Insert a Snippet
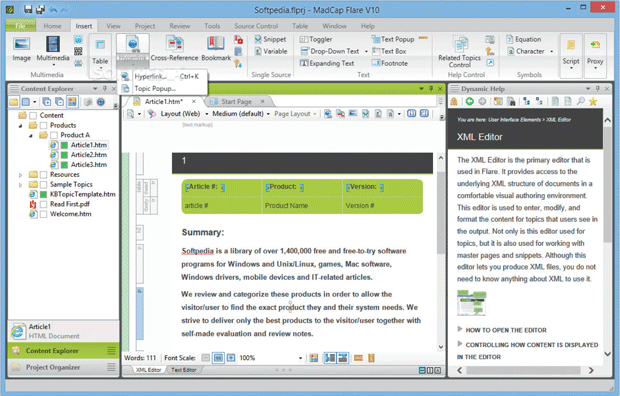620x396 pixels. coord(270,39)
